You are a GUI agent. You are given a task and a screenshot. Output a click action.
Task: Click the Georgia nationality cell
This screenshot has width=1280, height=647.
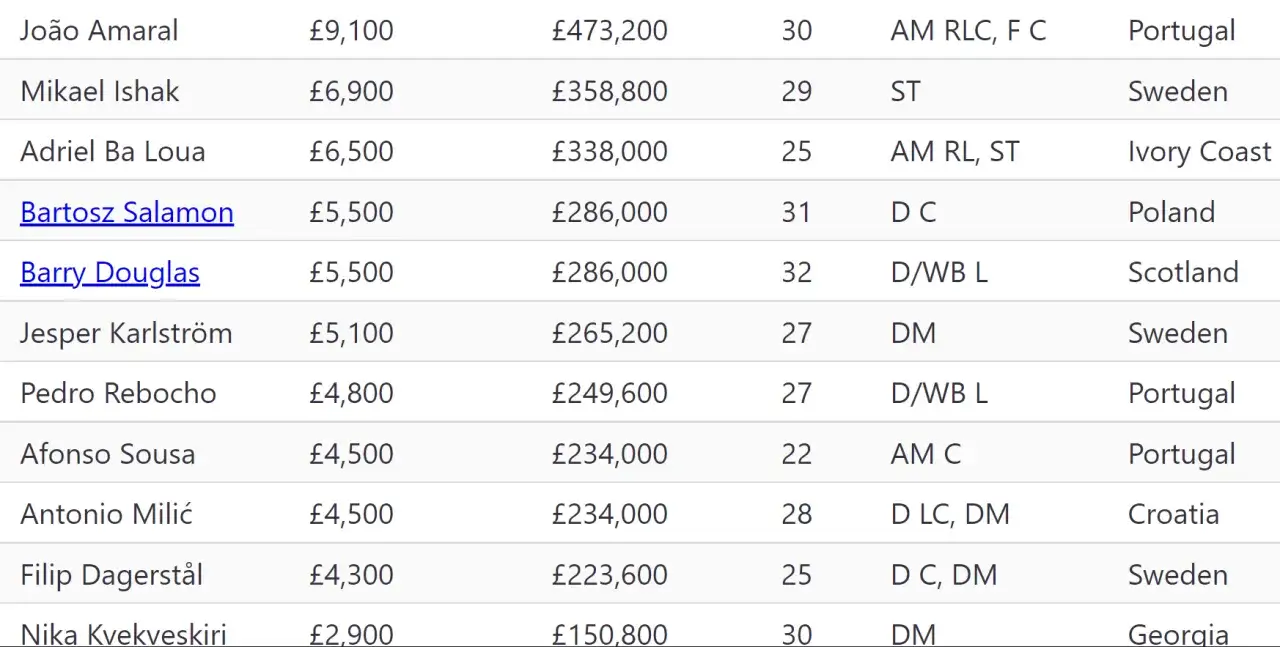tap(1178, 633)
